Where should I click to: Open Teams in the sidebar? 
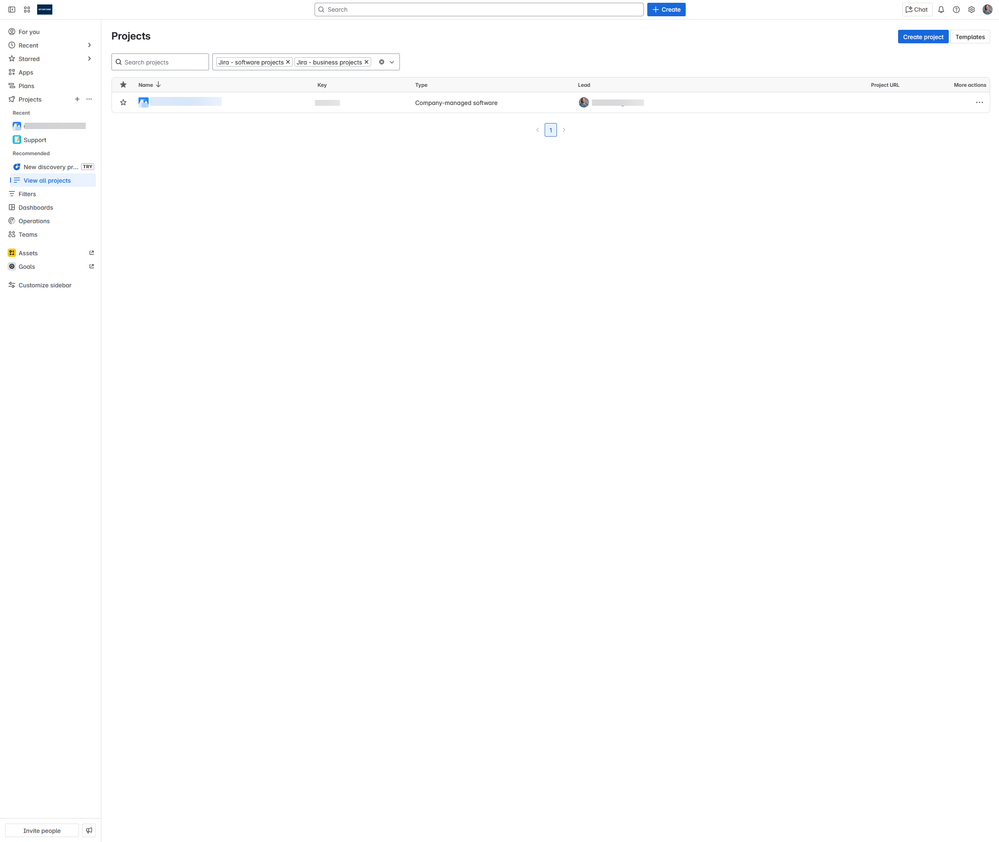tap(51, 234)
